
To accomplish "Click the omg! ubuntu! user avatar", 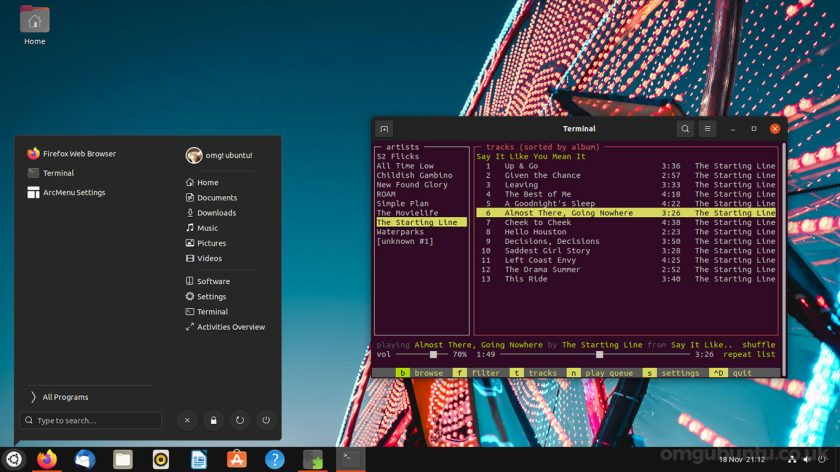I will point(194,155).
